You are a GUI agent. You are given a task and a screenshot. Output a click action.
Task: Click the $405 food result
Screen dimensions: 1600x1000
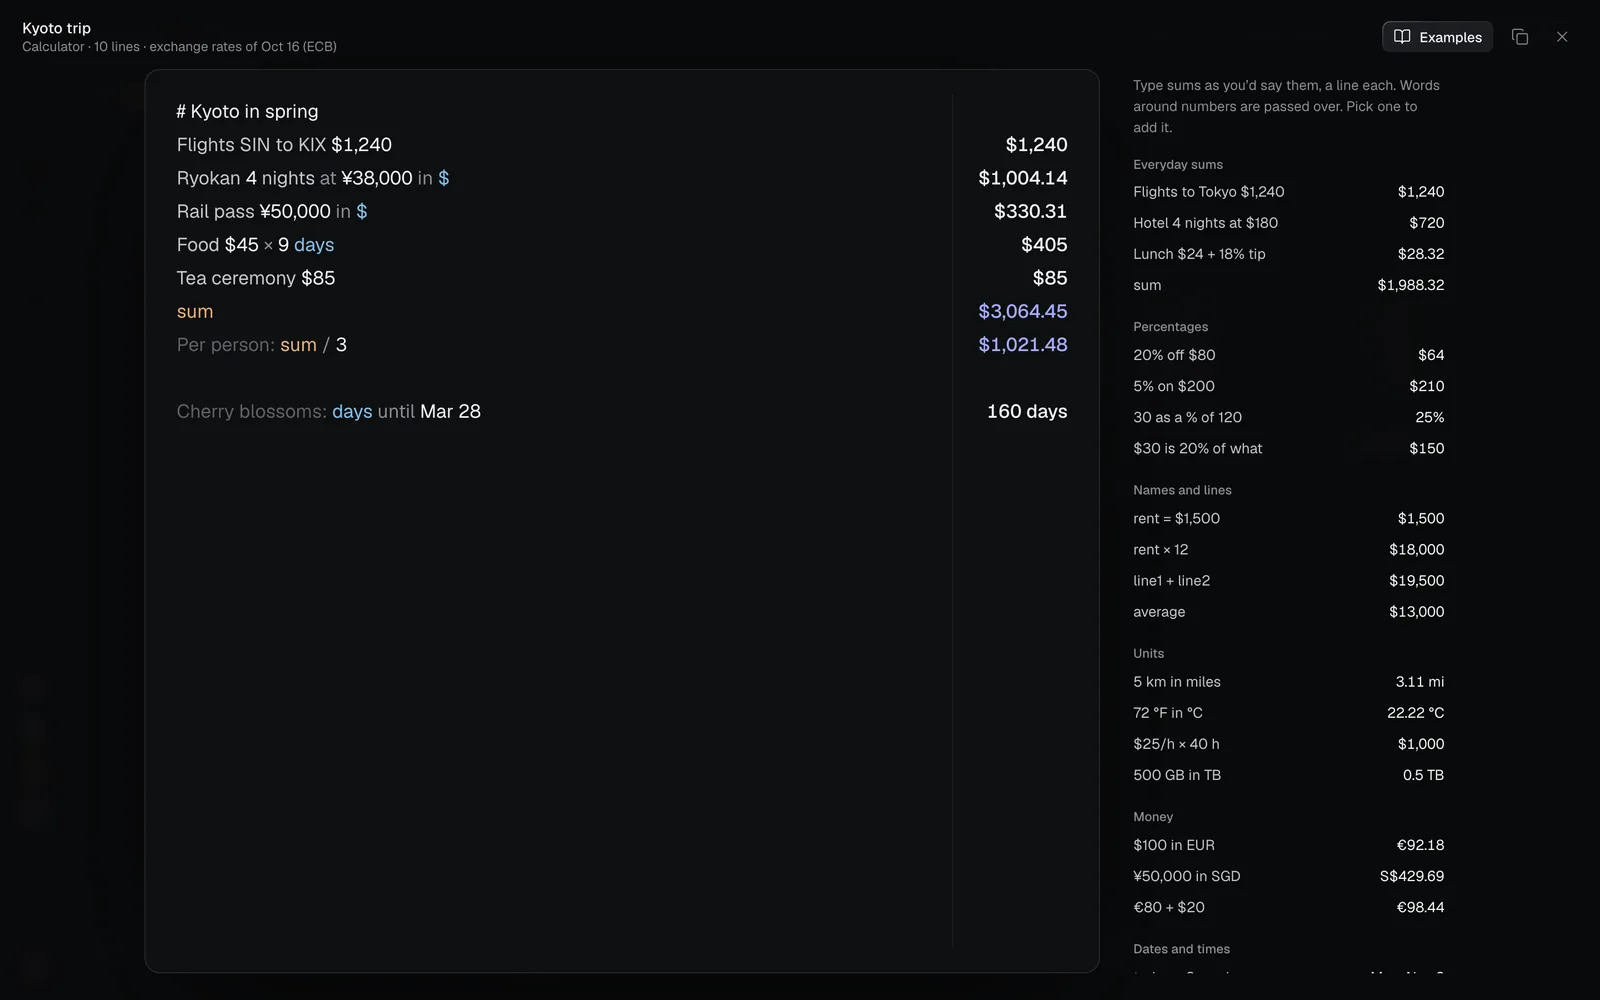[1044, 245]
